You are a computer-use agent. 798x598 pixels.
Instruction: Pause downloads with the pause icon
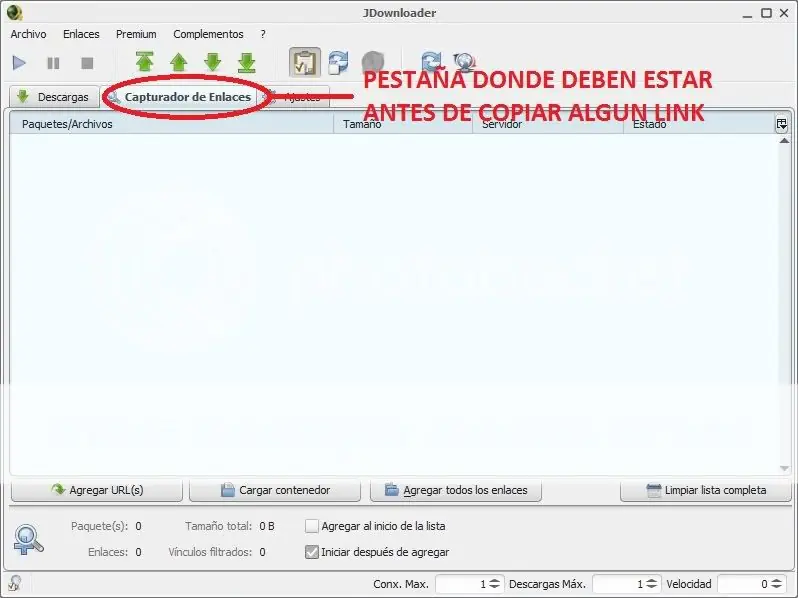(x=53, y=63)
